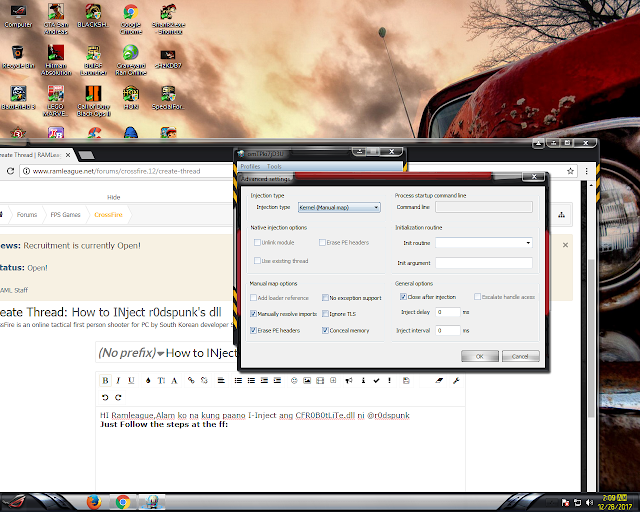Screen dimensions: 640x512
Task: Click OK in Advanced settings dialog
Action: coord(480,356)
